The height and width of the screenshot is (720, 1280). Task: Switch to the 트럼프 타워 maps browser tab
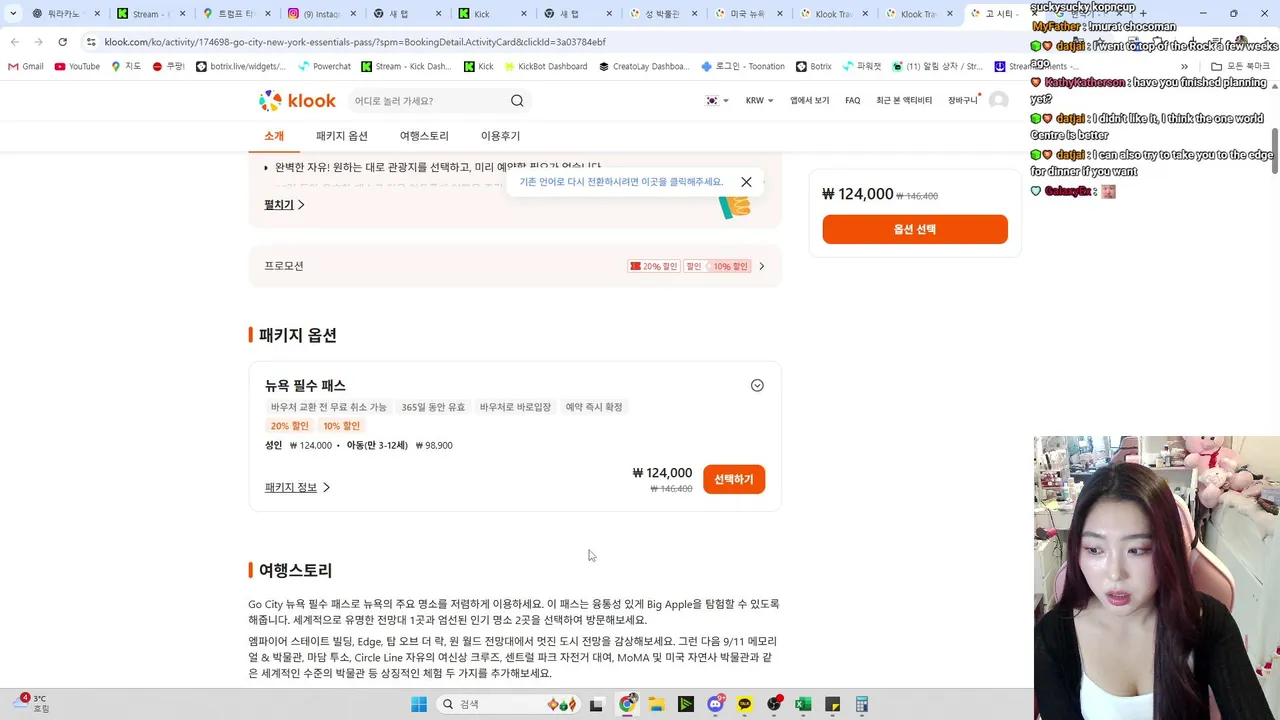click(235, 14)
